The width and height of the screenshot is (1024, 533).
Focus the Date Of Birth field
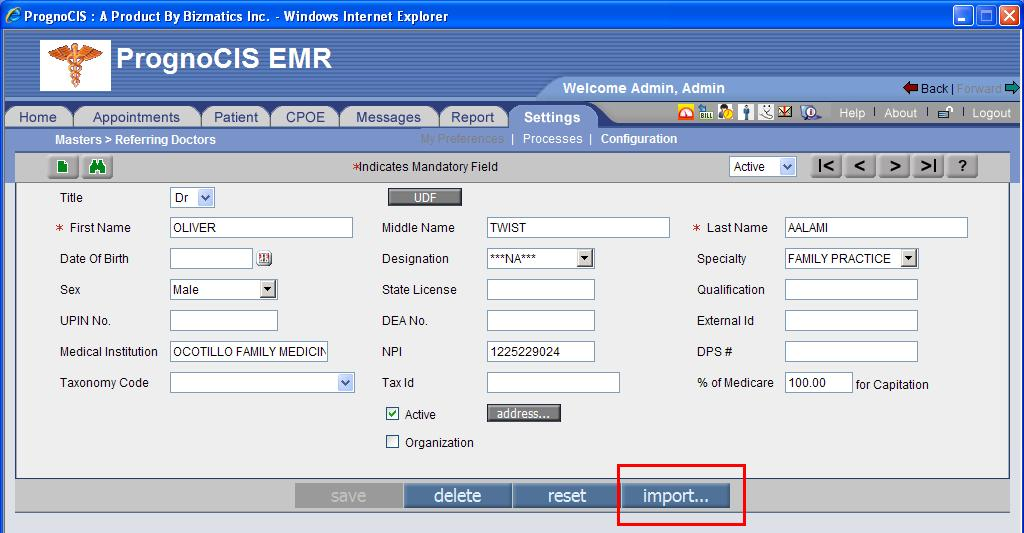point(211,259)
